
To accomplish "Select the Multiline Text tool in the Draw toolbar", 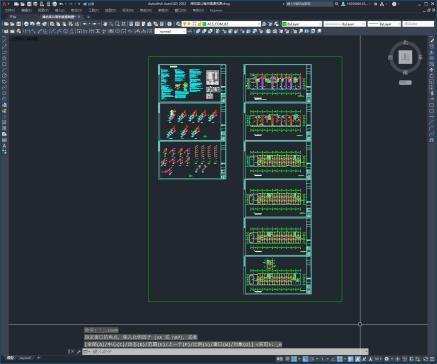I will click(x=4, y=146).
